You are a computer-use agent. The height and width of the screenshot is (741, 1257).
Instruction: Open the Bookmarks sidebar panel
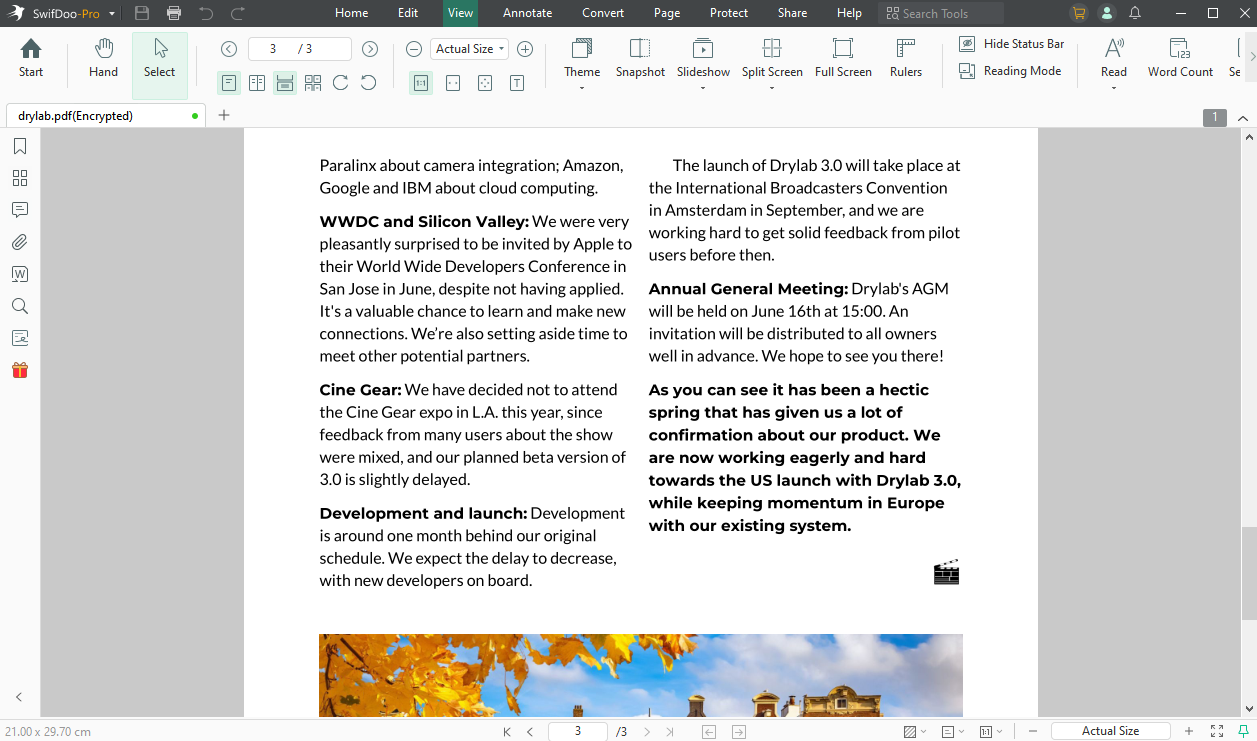click(20, 147)
